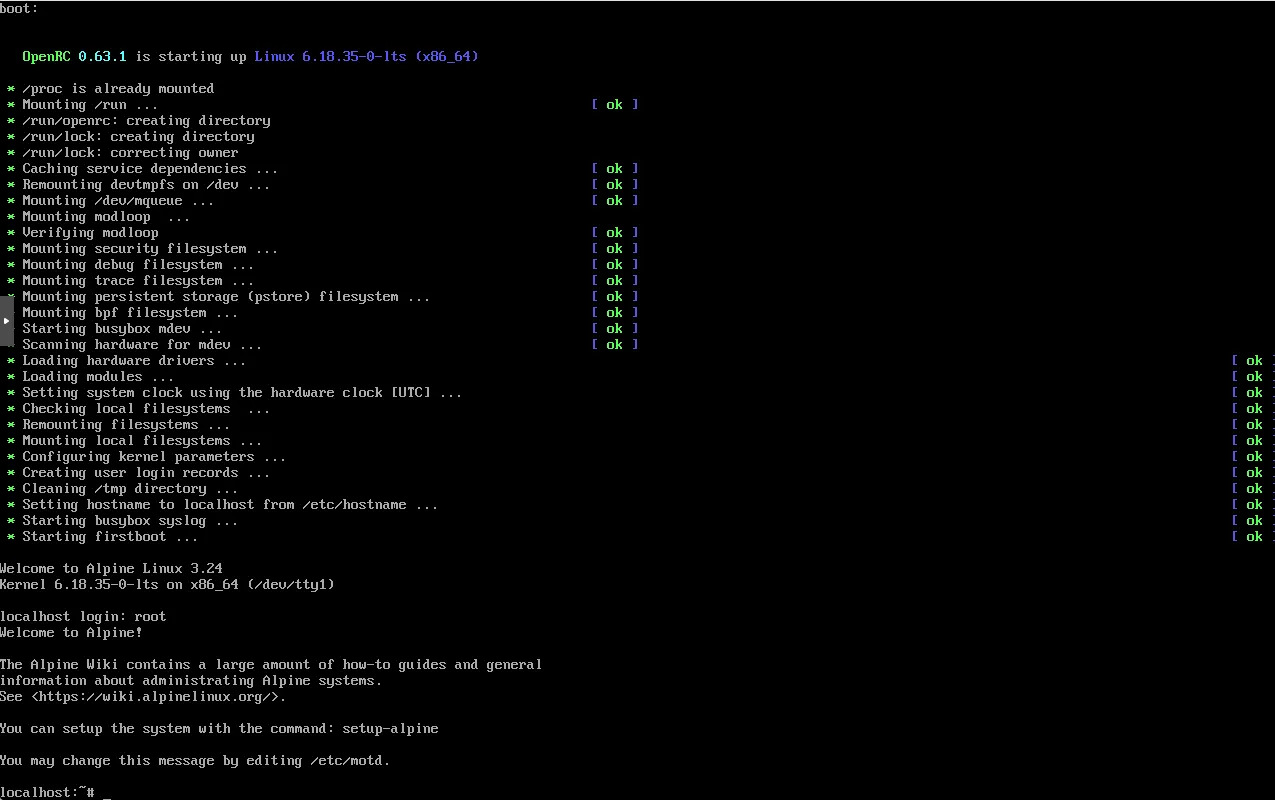Image resolution: width=1275 pixels, height=800 pixels.
Task: Click 'Scanning hardware for mdev ...' line
Action: pos(142,344)
